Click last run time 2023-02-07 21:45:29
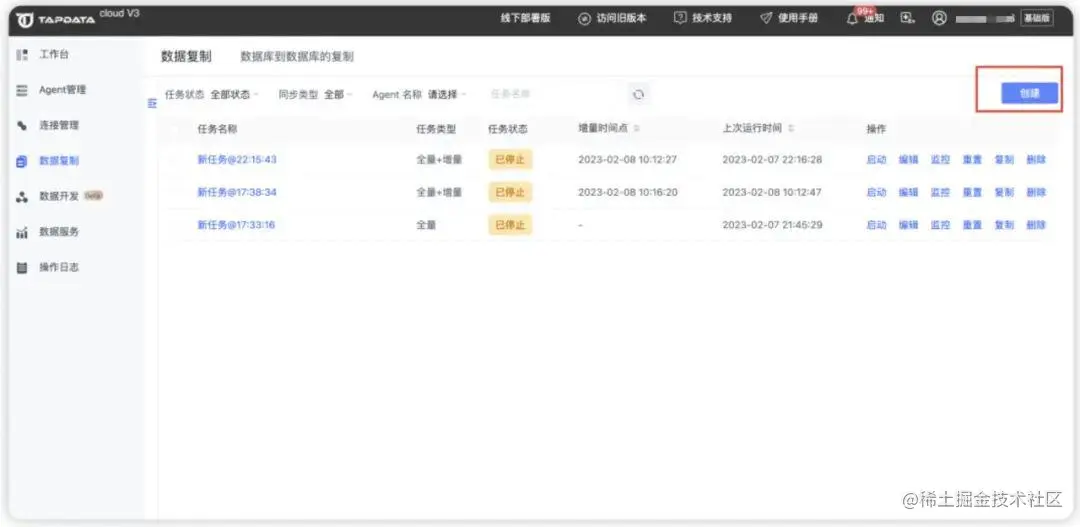 (772, 225)
